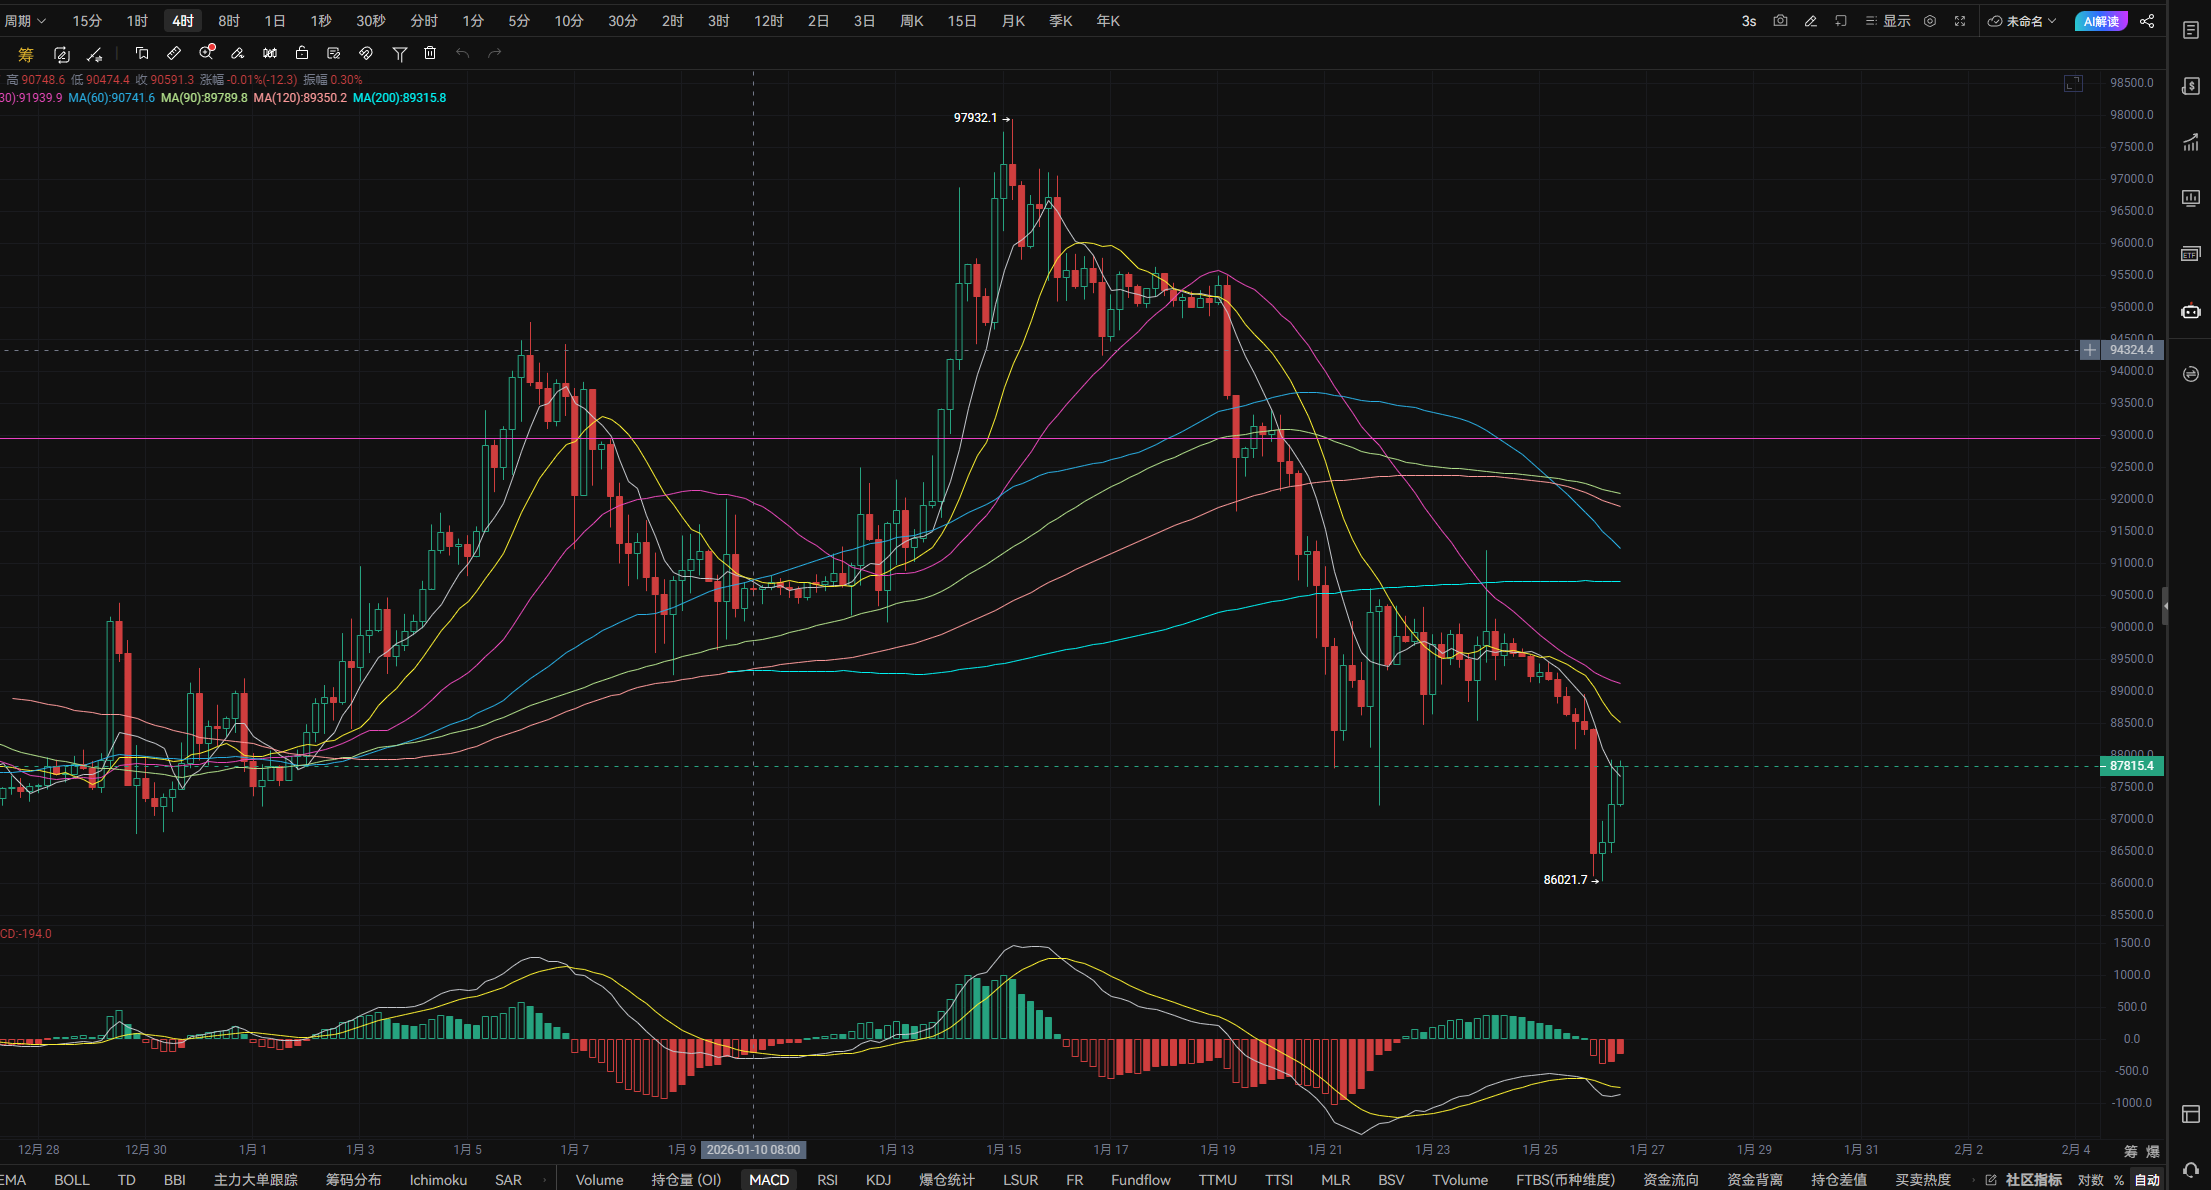Toggle the padlock lock drawings icon
This screenshot has width=2211, height=1190.
[x=302, y=54]
